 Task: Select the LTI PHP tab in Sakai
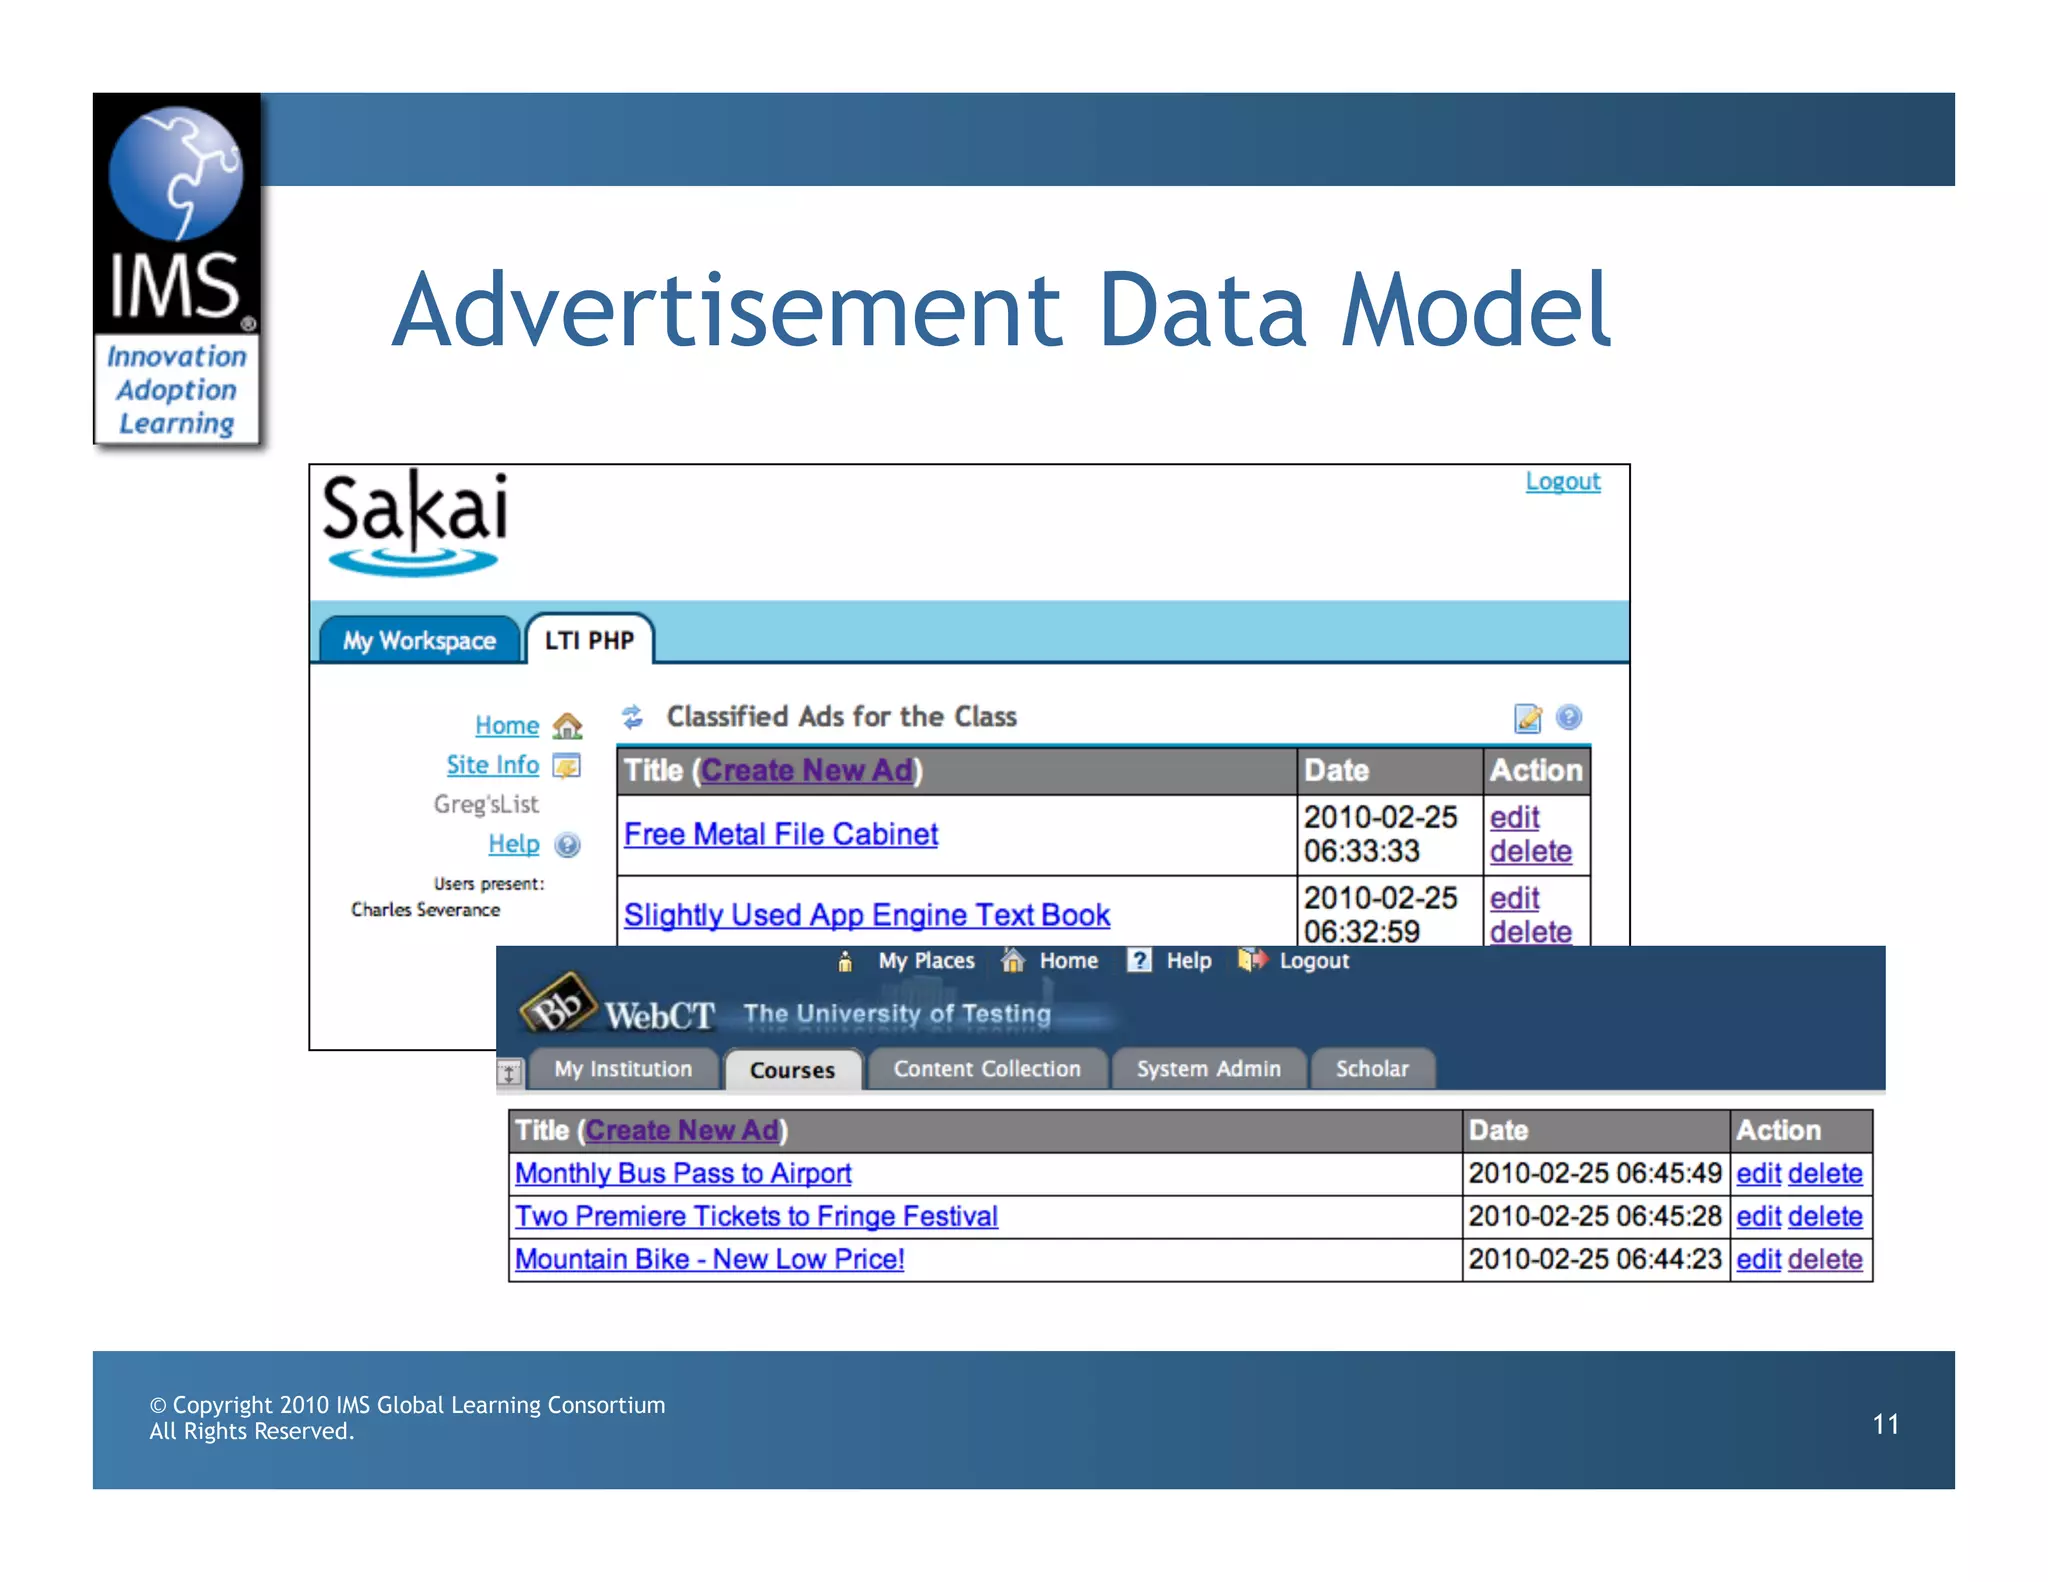(x=589, y=640)
